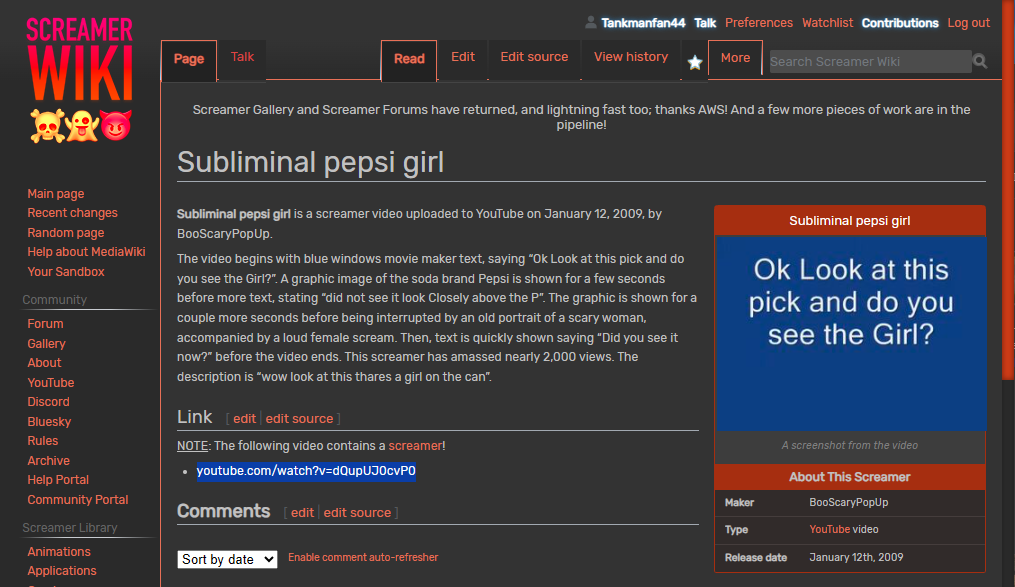Go to Recent changes in sidebar
Image resolution: width=1015 pixels, height=587 pixels.
click(72, 213)
